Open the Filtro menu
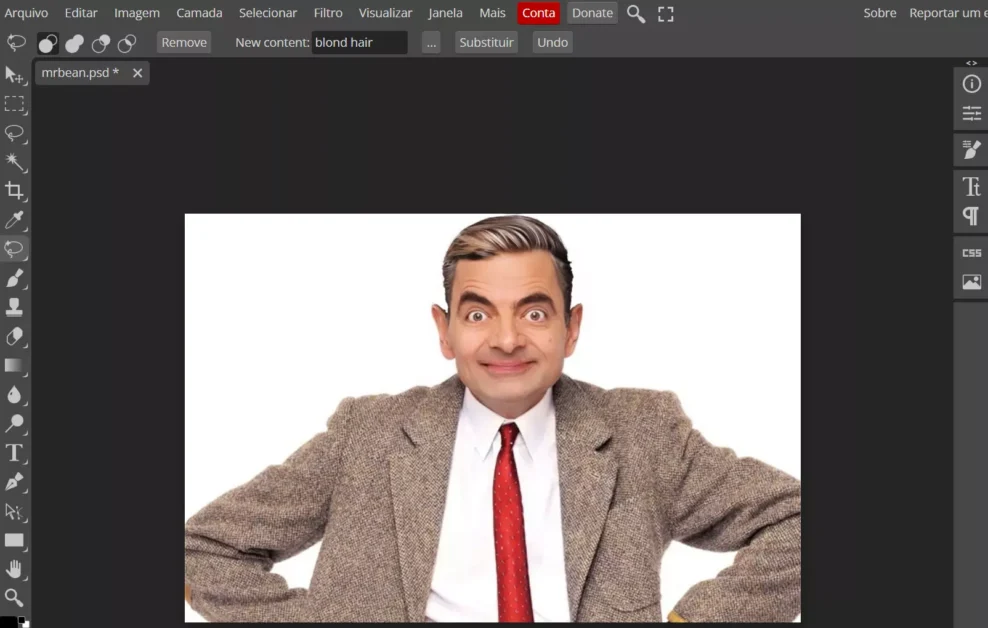The width and height of the screenshot is (988, 628). 328,13
